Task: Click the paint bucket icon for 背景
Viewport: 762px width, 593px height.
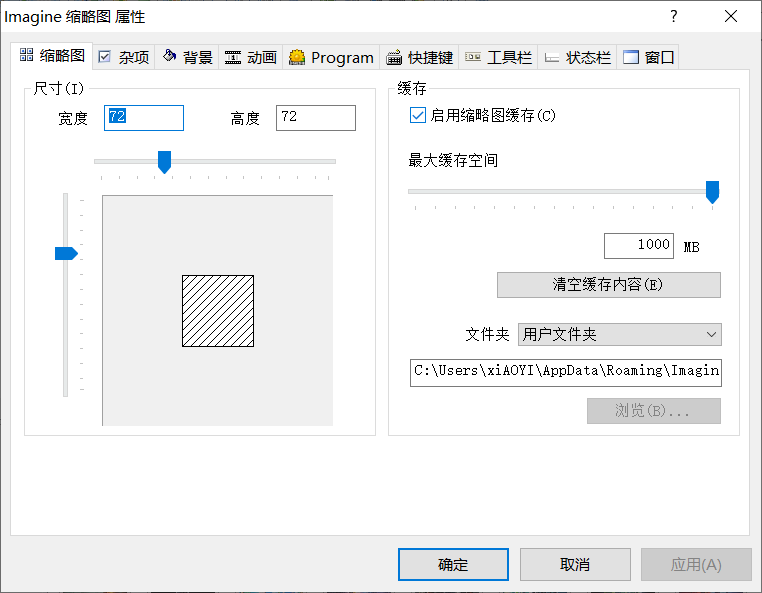Action: [169, 56]
